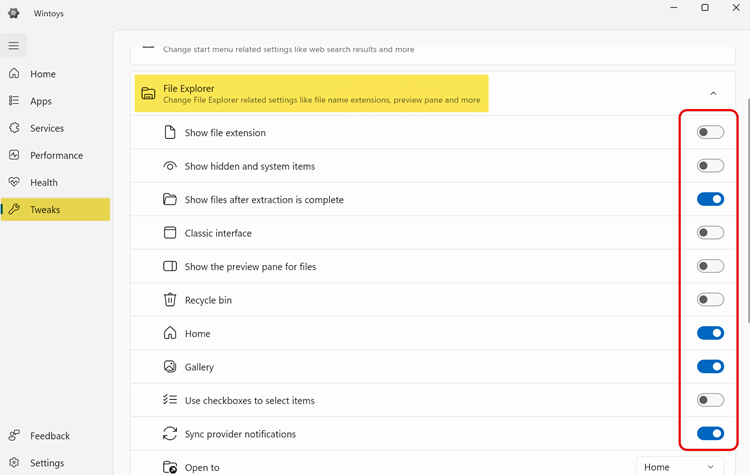
Task: Enable the Show file extension toggle
Action: point(710,132)
